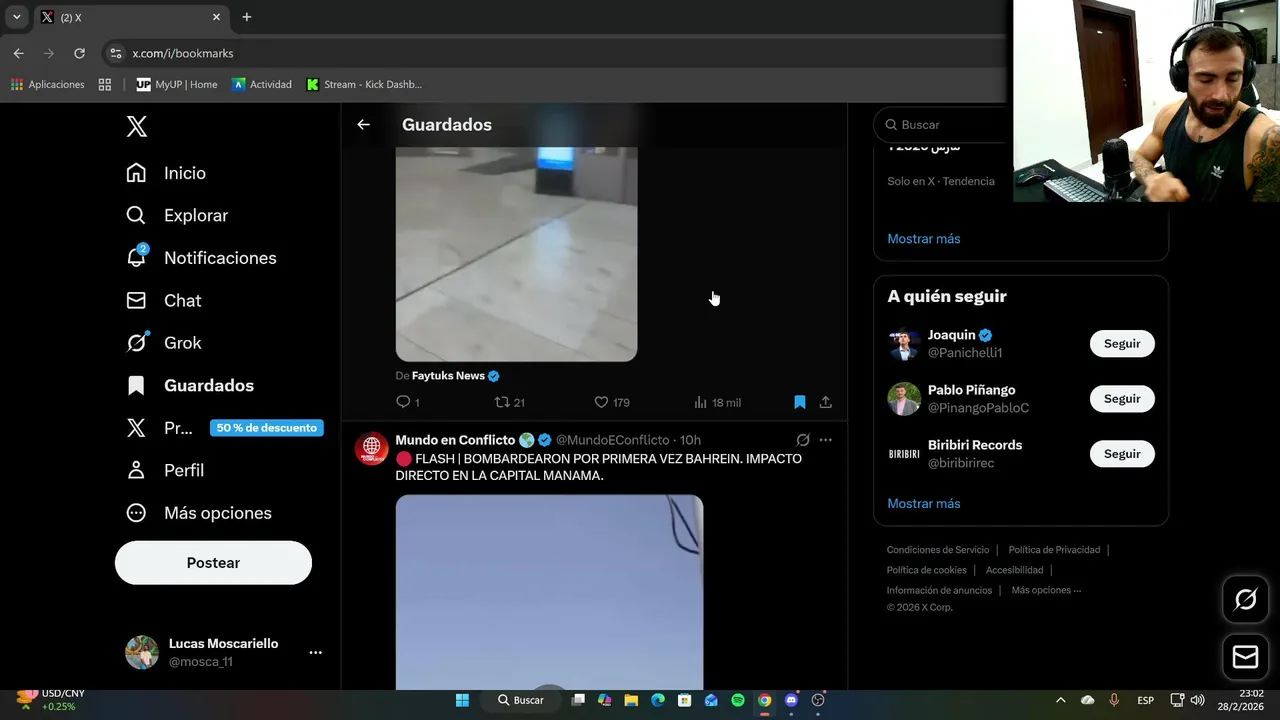Open Más opciones in the sidebar

click(x=199, y=513)
